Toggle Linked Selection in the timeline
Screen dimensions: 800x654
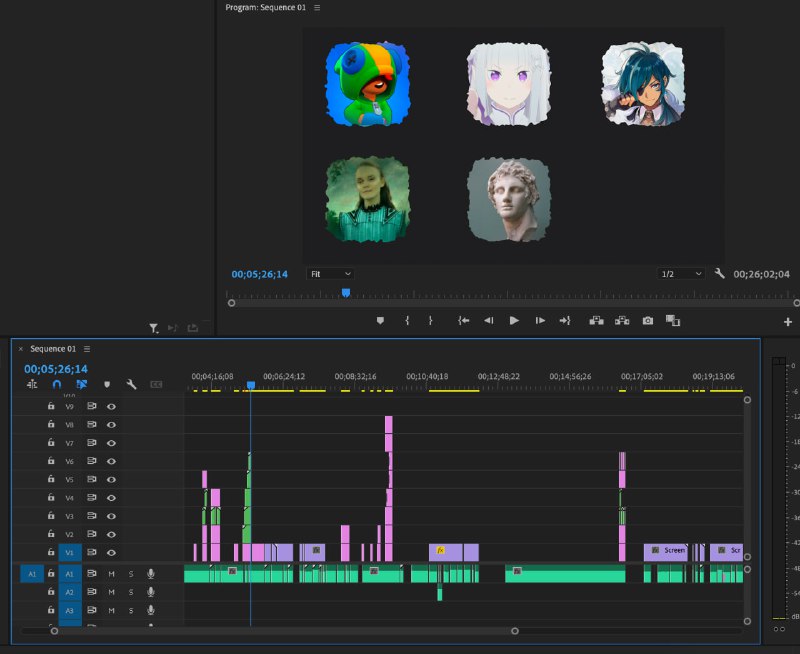point(82,384)
